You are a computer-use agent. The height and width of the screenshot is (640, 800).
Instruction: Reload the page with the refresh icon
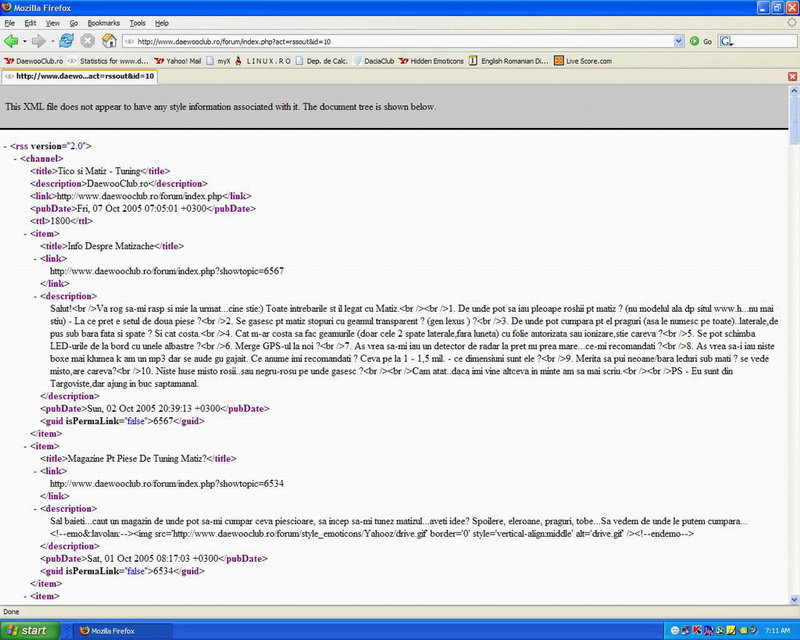pyautogui.click(x=66, y=41)
